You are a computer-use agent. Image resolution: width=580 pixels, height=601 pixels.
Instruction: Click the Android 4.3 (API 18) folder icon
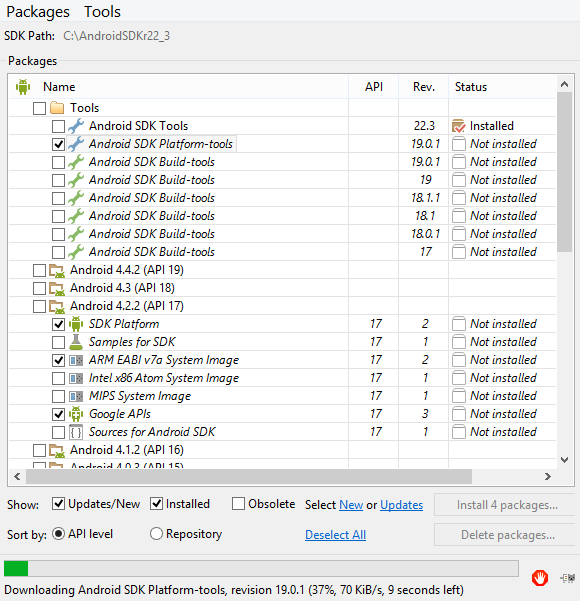[x=57, y=289]
